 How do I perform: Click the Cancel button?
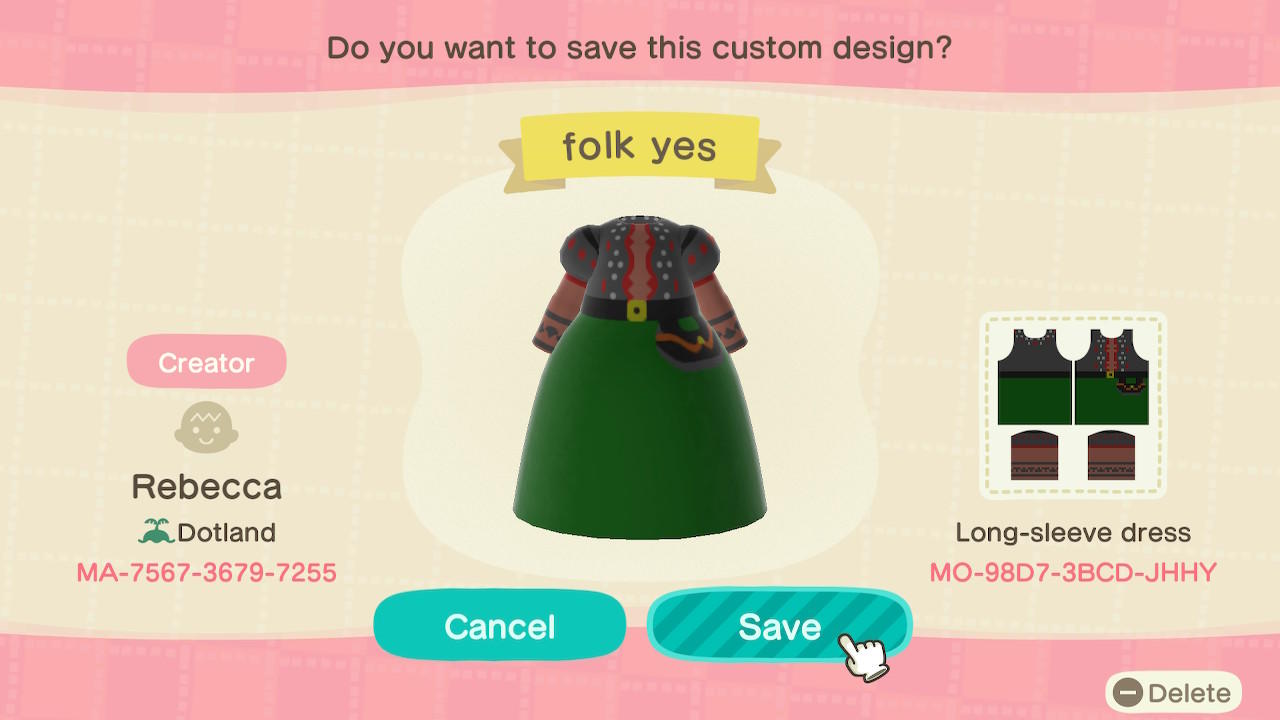tap(499, 626)
